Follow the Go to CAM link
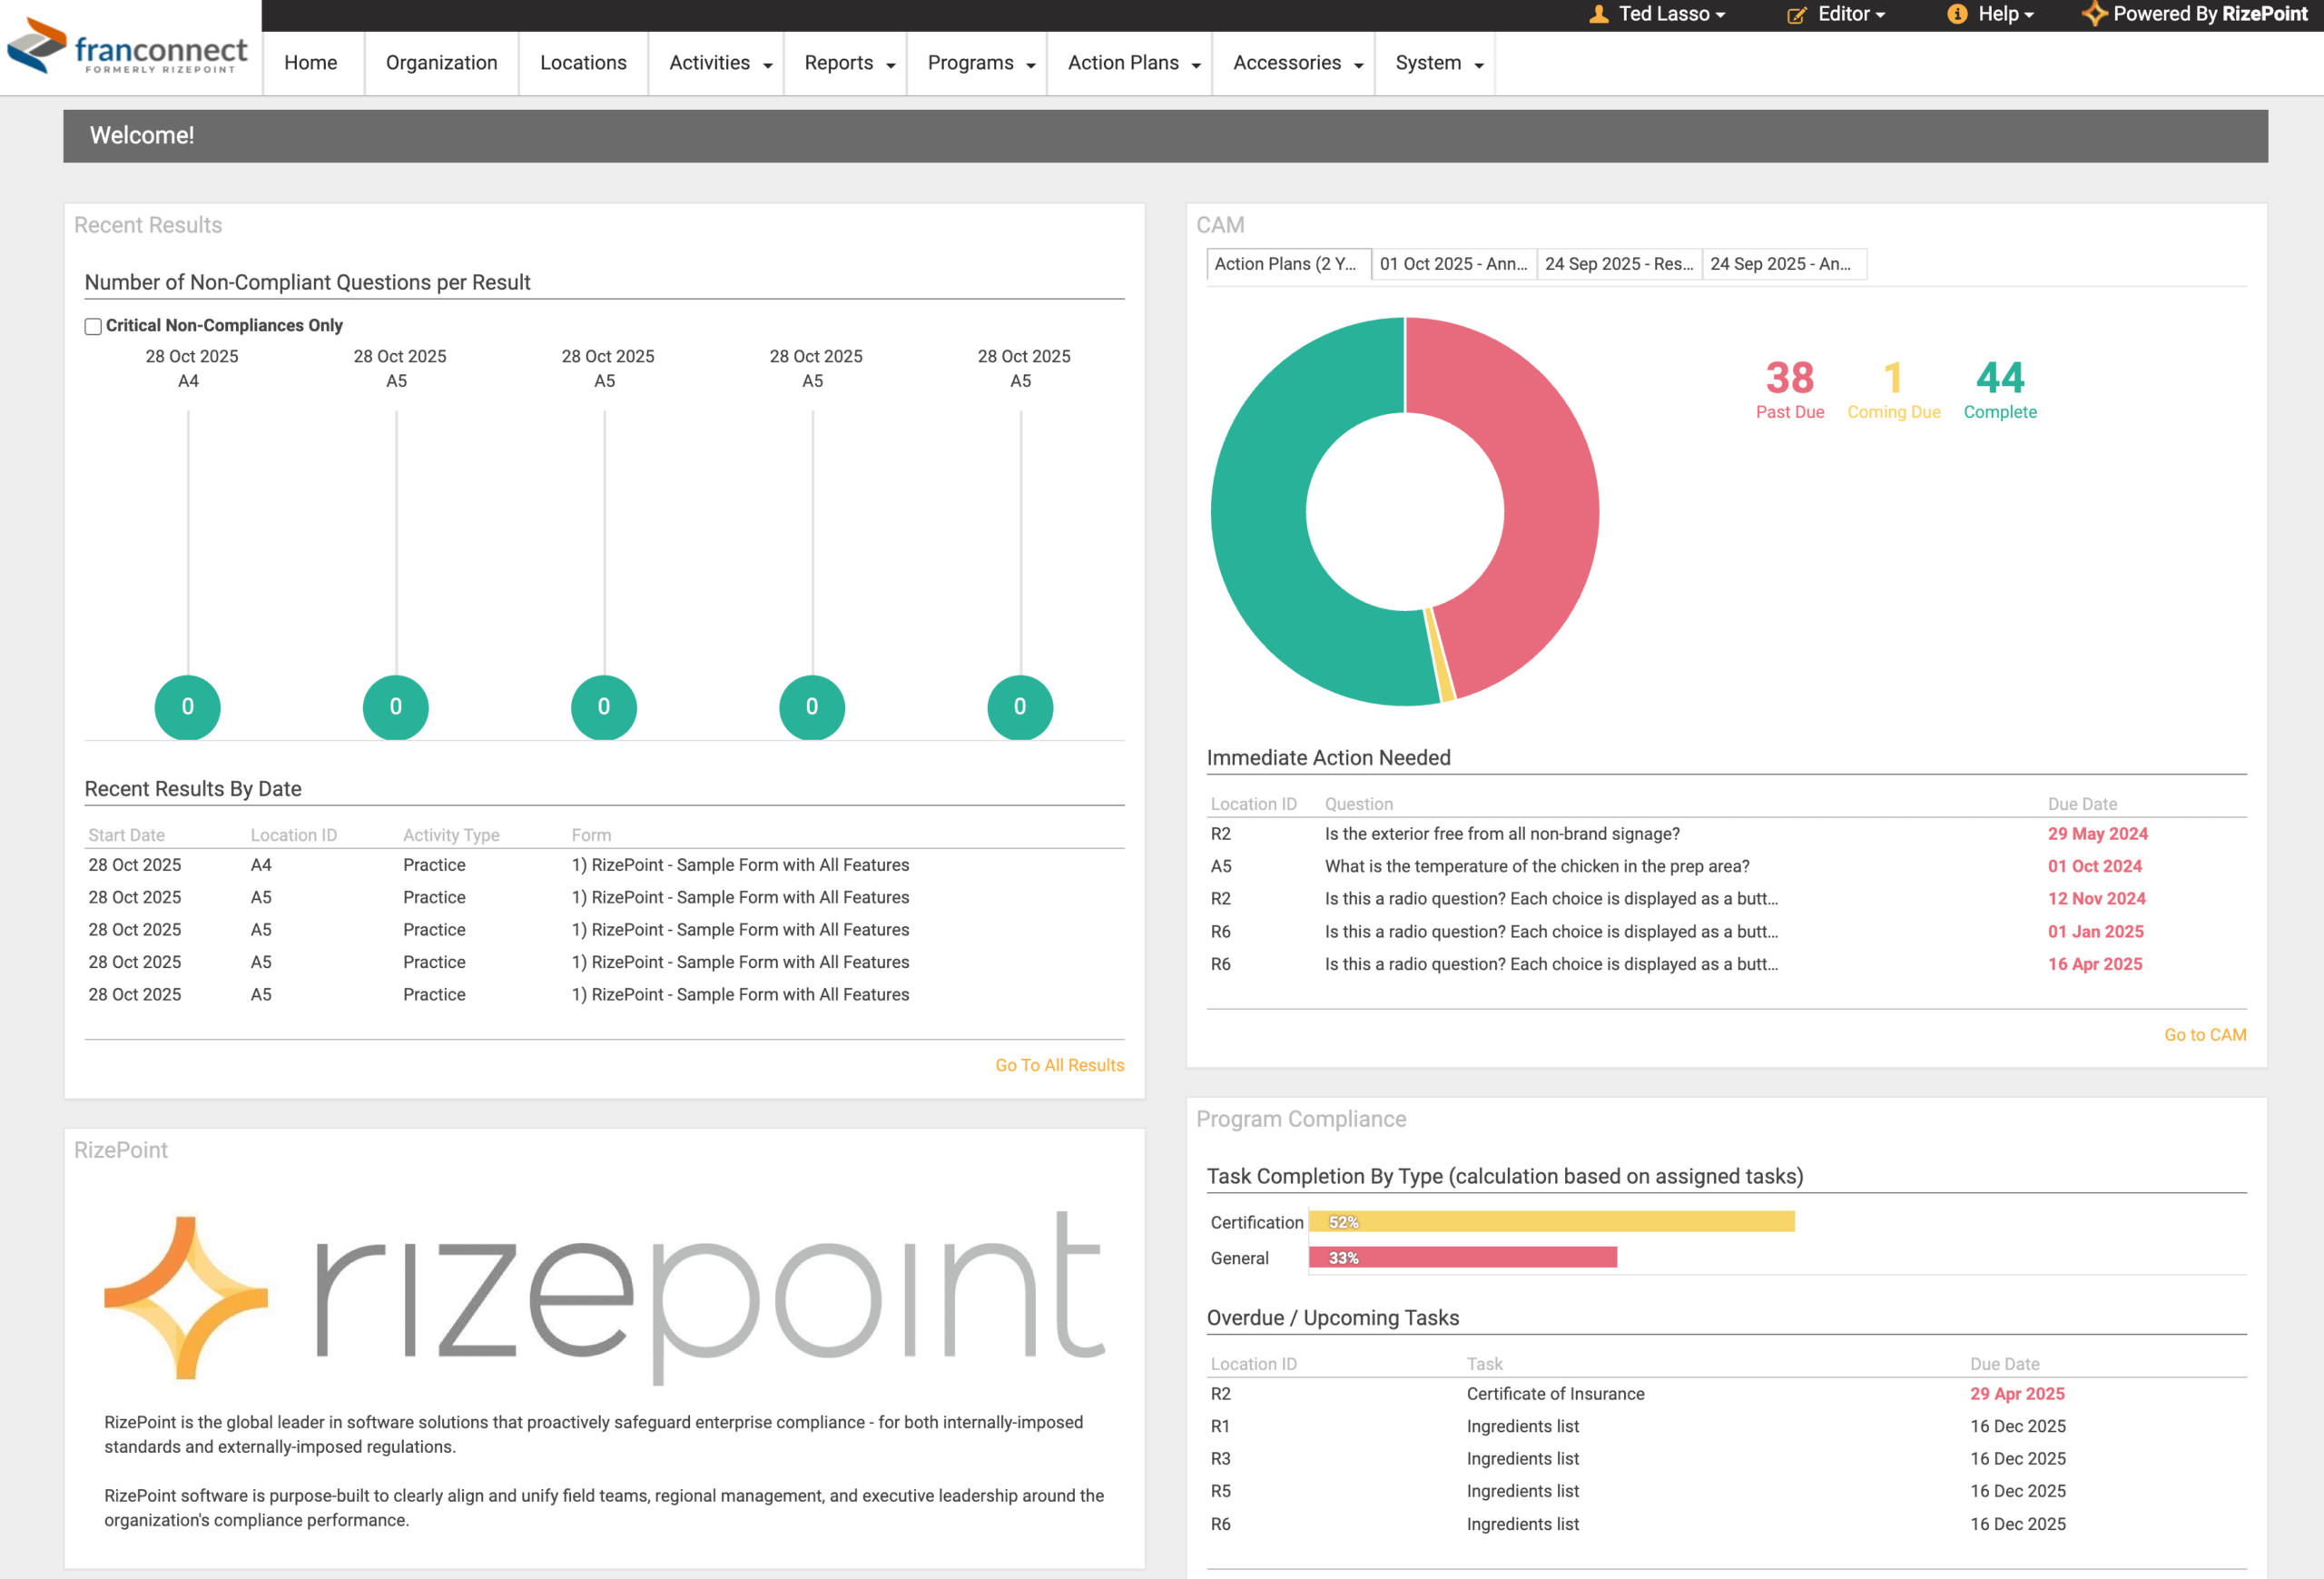Viewport: 2324px width, 1579px height. pos(2204,1035)
